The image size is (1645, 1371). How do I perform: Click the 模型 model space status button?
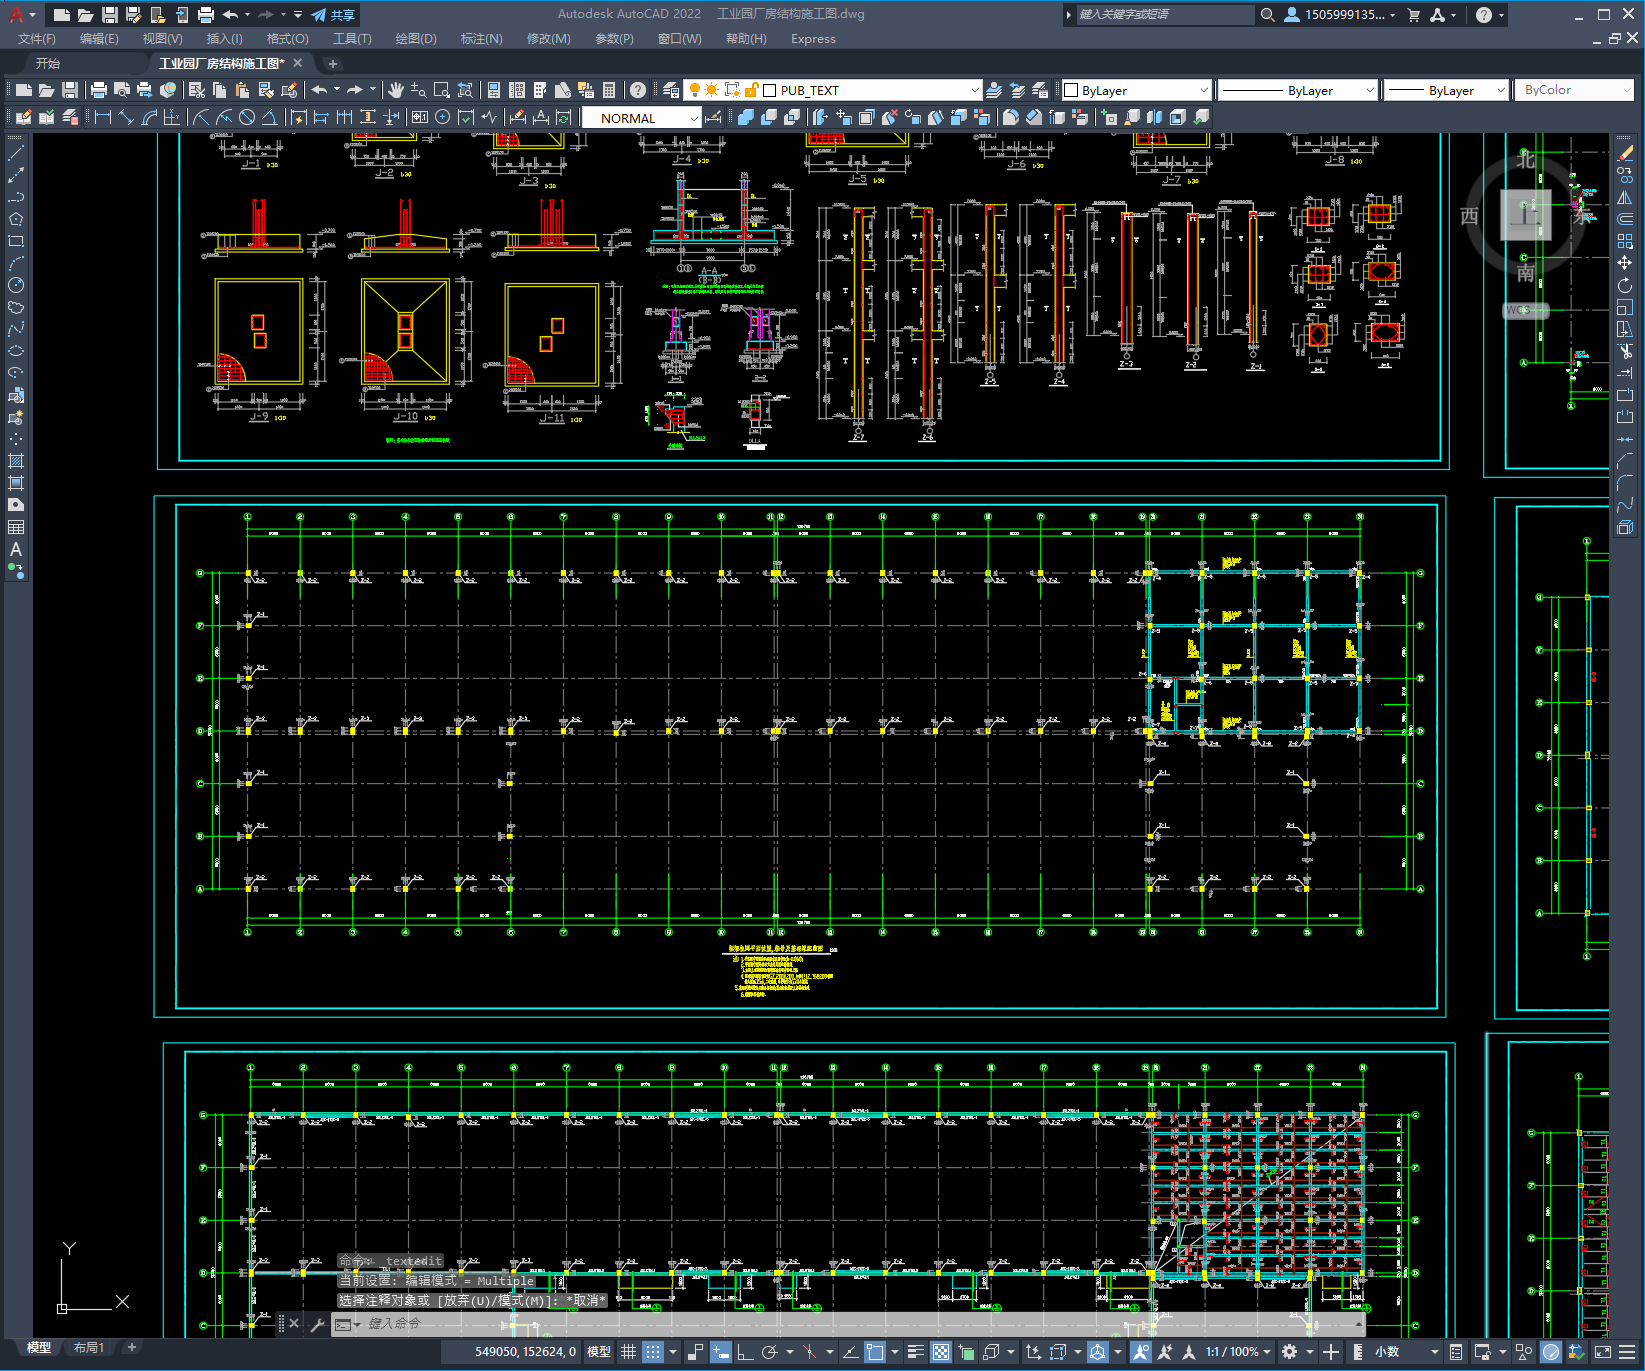[x=599, y=1352]
